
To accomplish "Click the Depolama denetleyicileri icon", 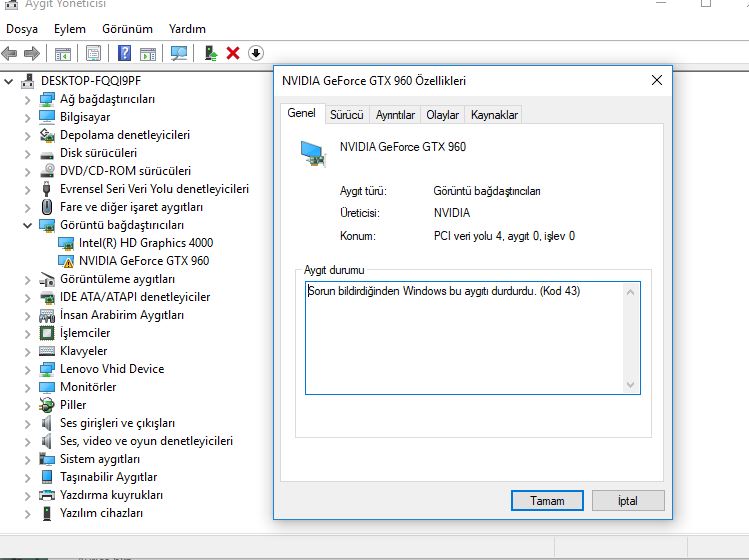I will [x=47, y=135].
